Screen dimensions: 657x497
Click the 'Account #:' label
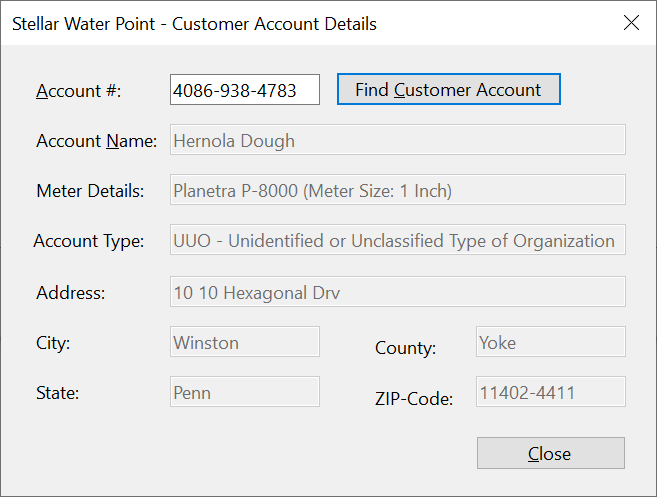(x=79, y=91)
